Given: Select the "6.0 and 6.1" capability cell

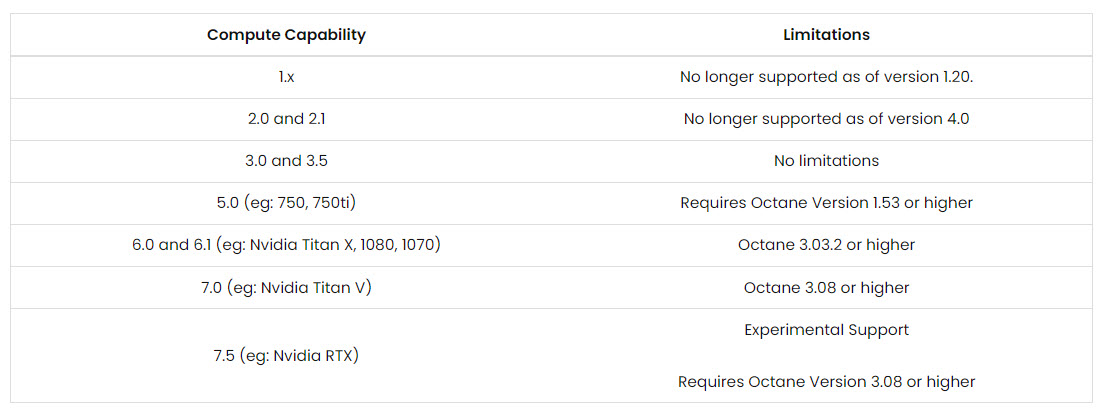Looking at the screenshot, I should 286,245.
